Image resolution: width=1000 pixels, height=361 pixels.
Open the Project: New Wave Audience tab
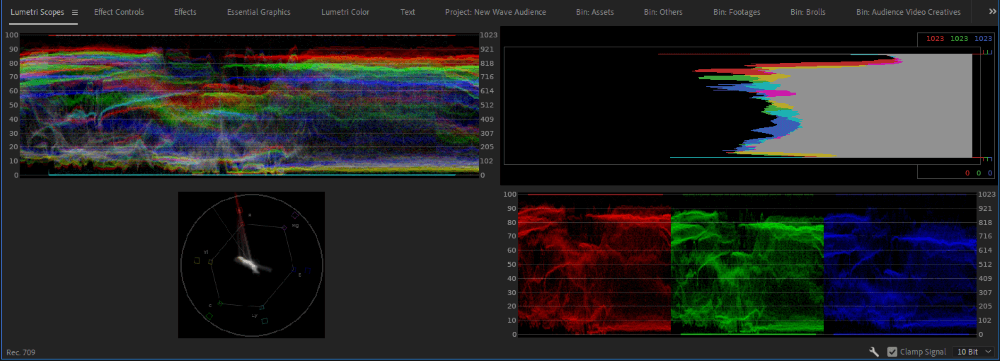(496, 12)
